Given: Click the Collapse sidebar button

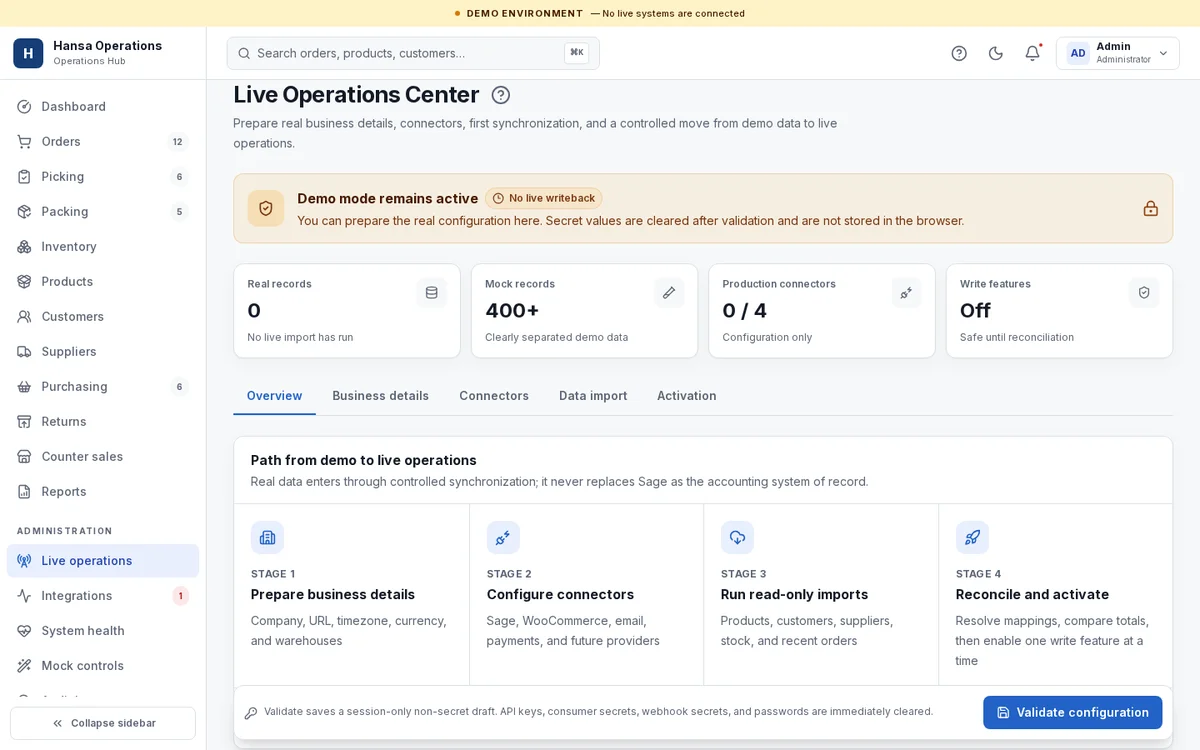Looking at the screenshot, I should coord(103,723).
